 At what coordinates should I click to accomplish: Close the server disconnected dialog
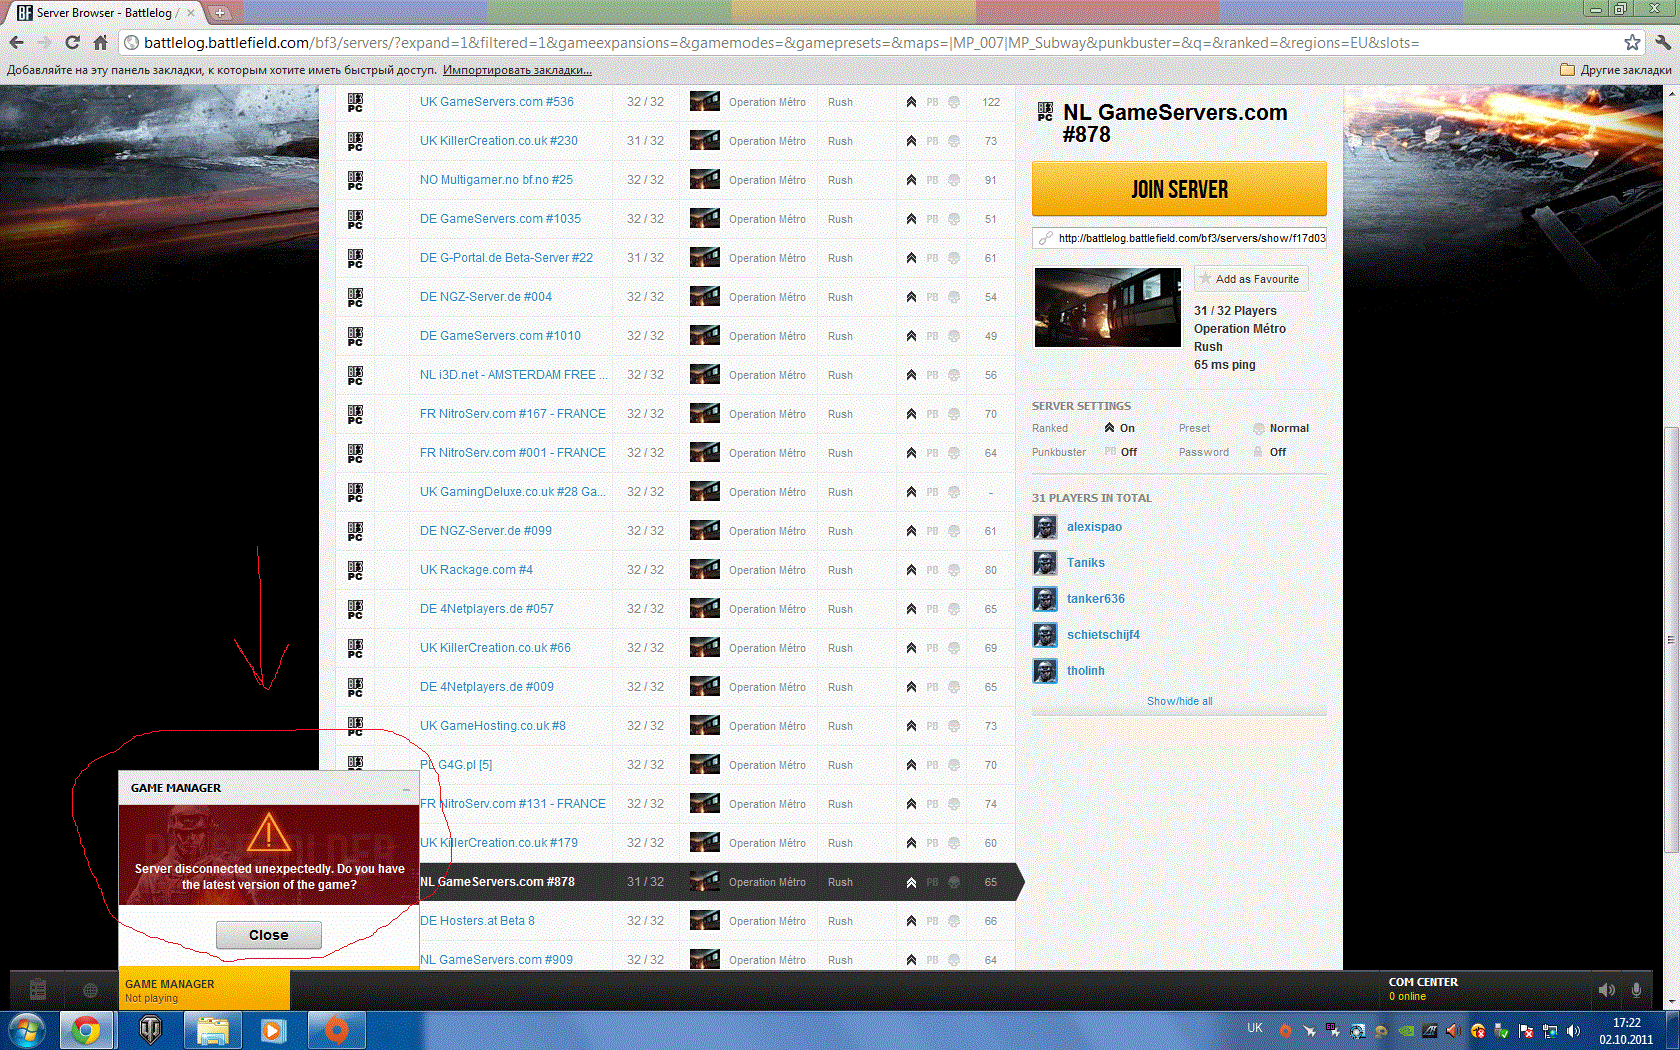(269, 935)
